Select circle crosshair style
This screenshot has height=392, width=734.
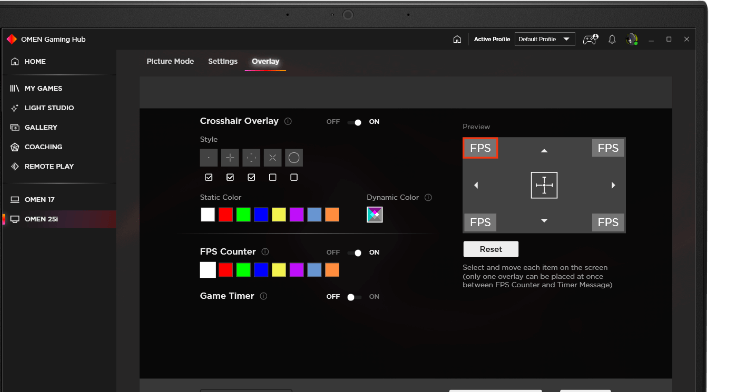point(294,158)
